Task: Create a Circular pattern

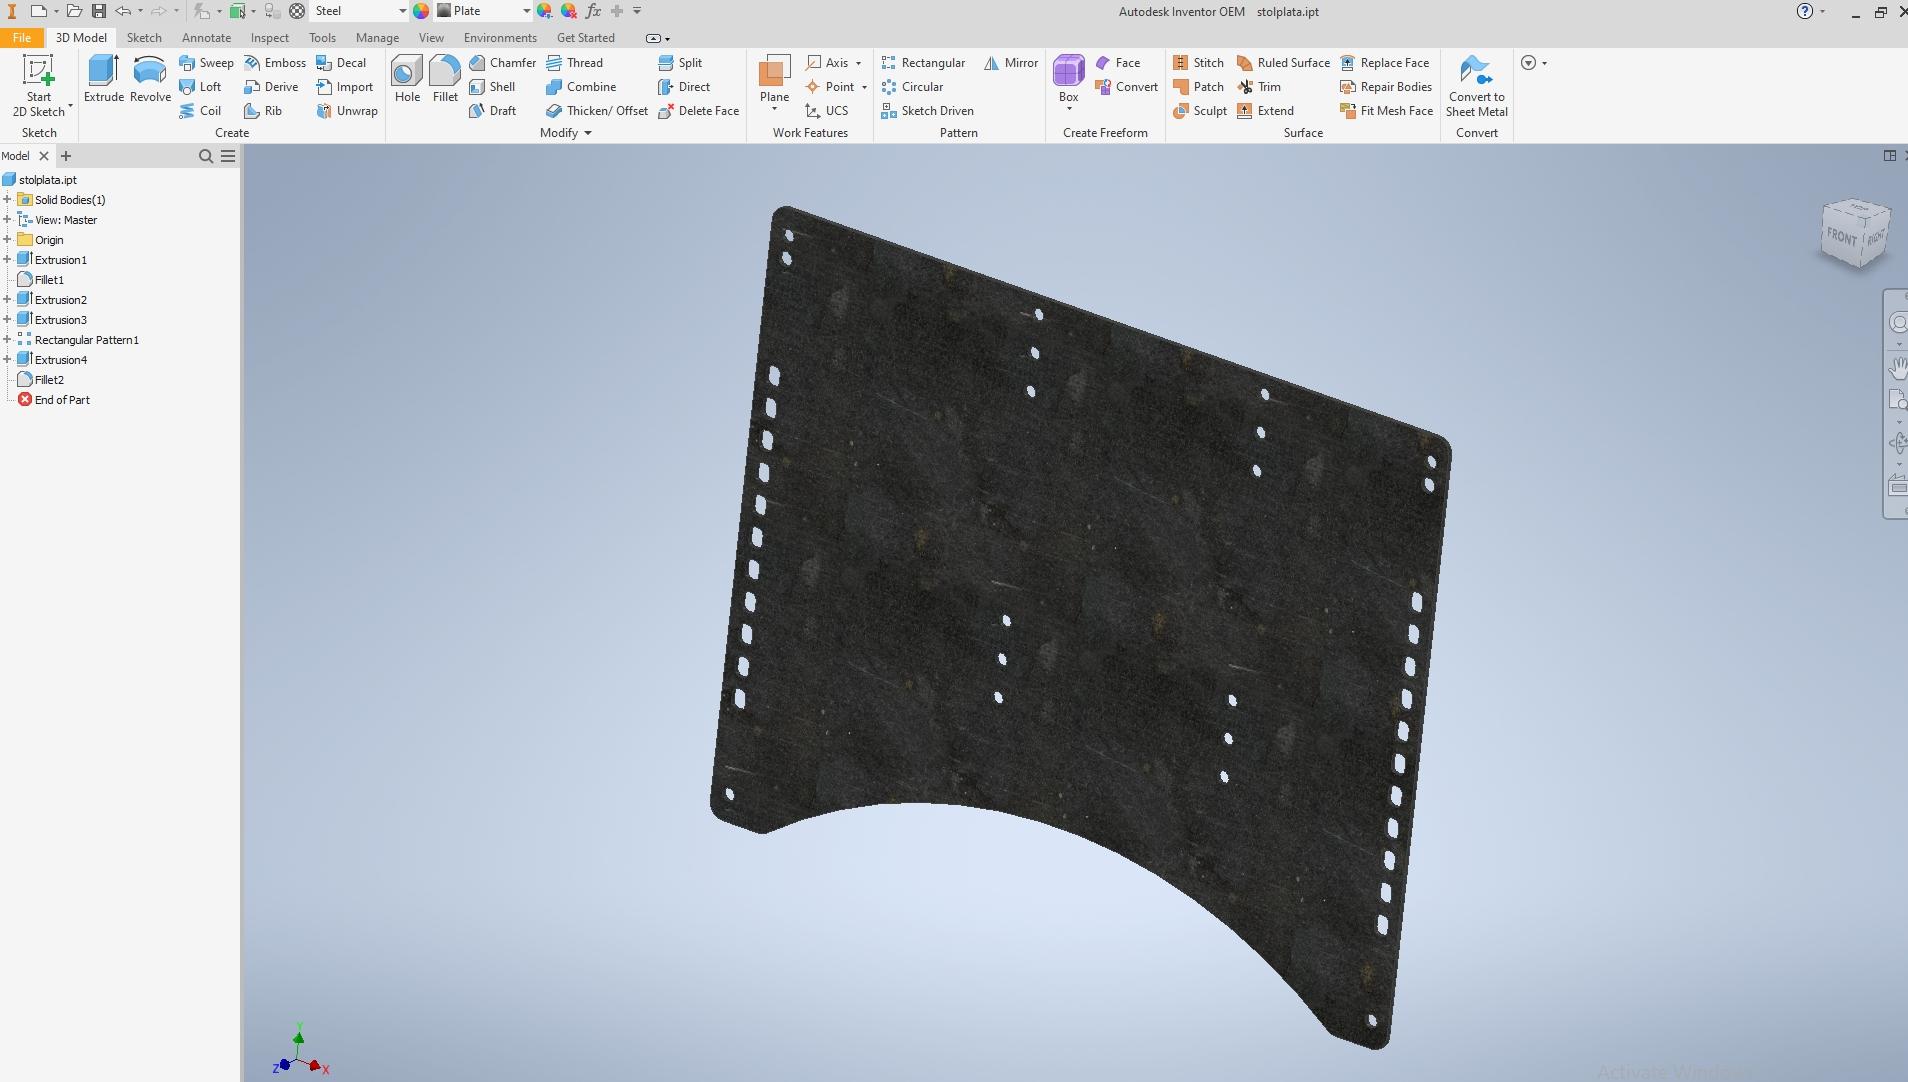Action: pos(912,86)
